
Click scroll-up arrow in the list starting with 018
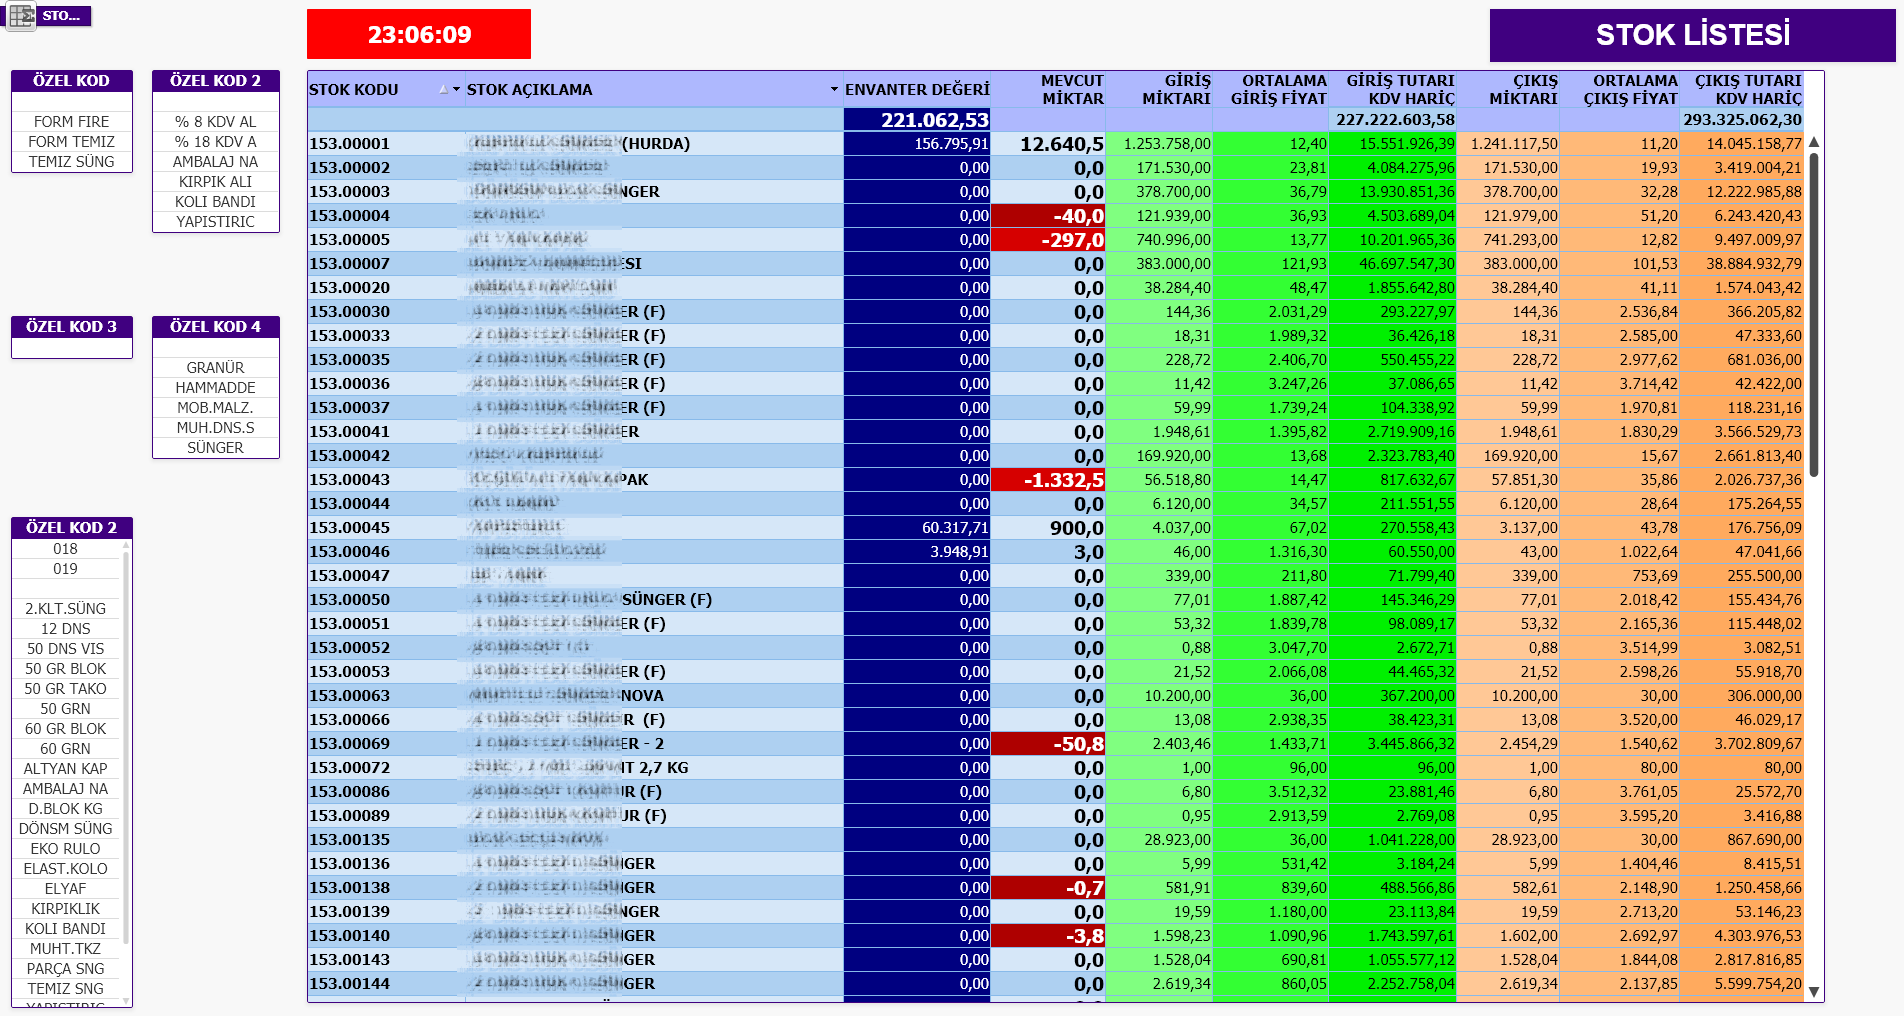tap(126, 547)
